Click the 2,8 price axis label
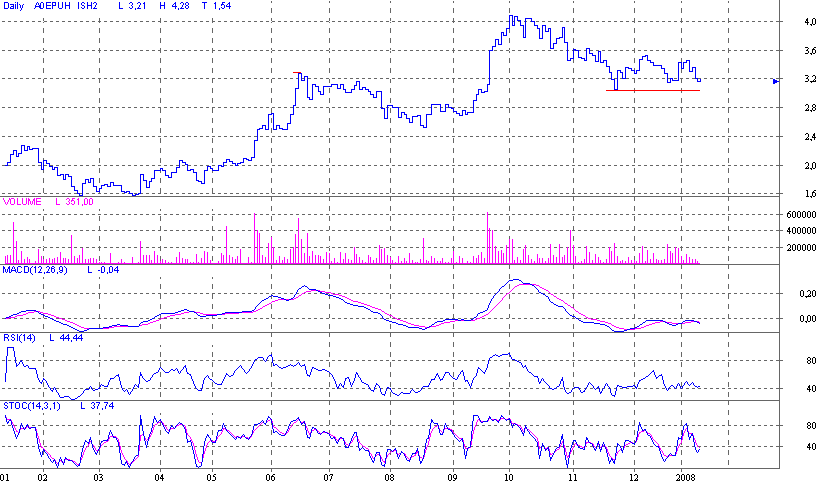 point(810,108)
